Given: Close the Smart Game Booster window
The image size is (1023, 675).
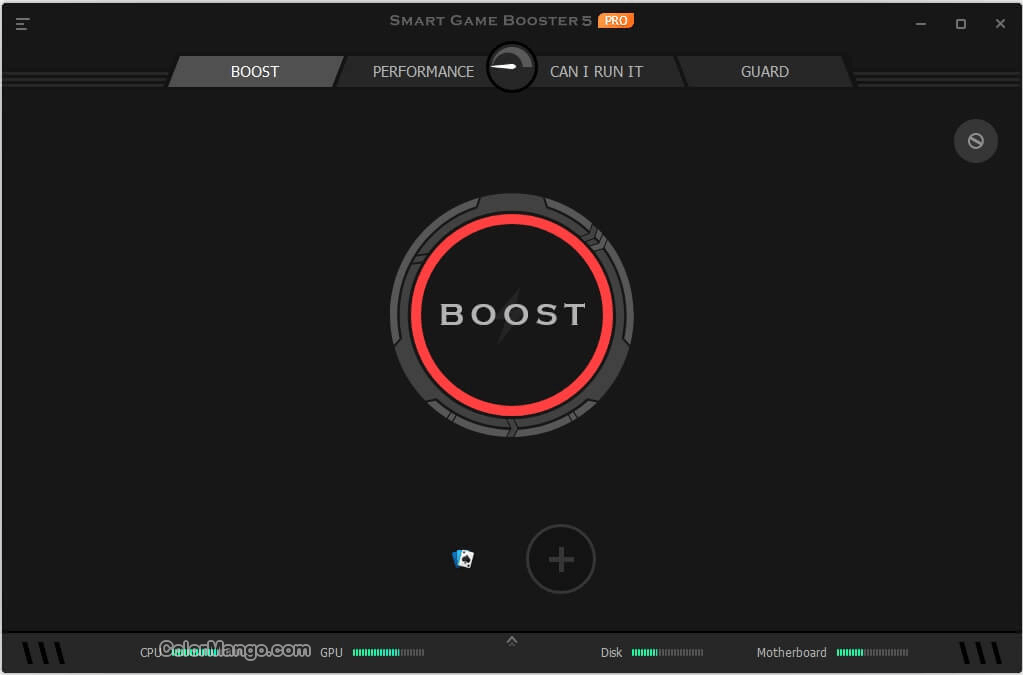Looking at the screenshot, I should 1000,24.
